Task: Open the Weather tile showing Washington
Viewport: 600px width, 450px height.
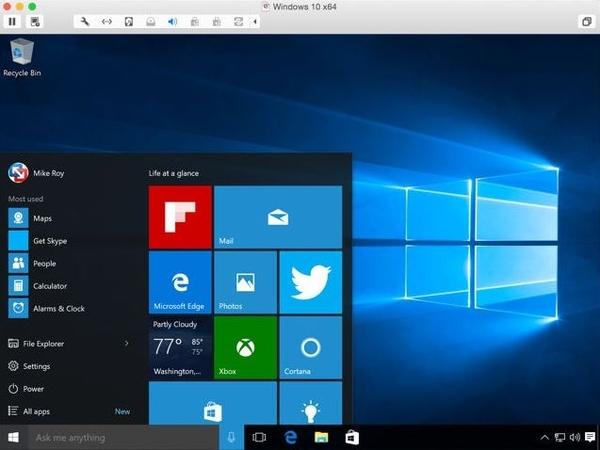Action: point(180,347)
